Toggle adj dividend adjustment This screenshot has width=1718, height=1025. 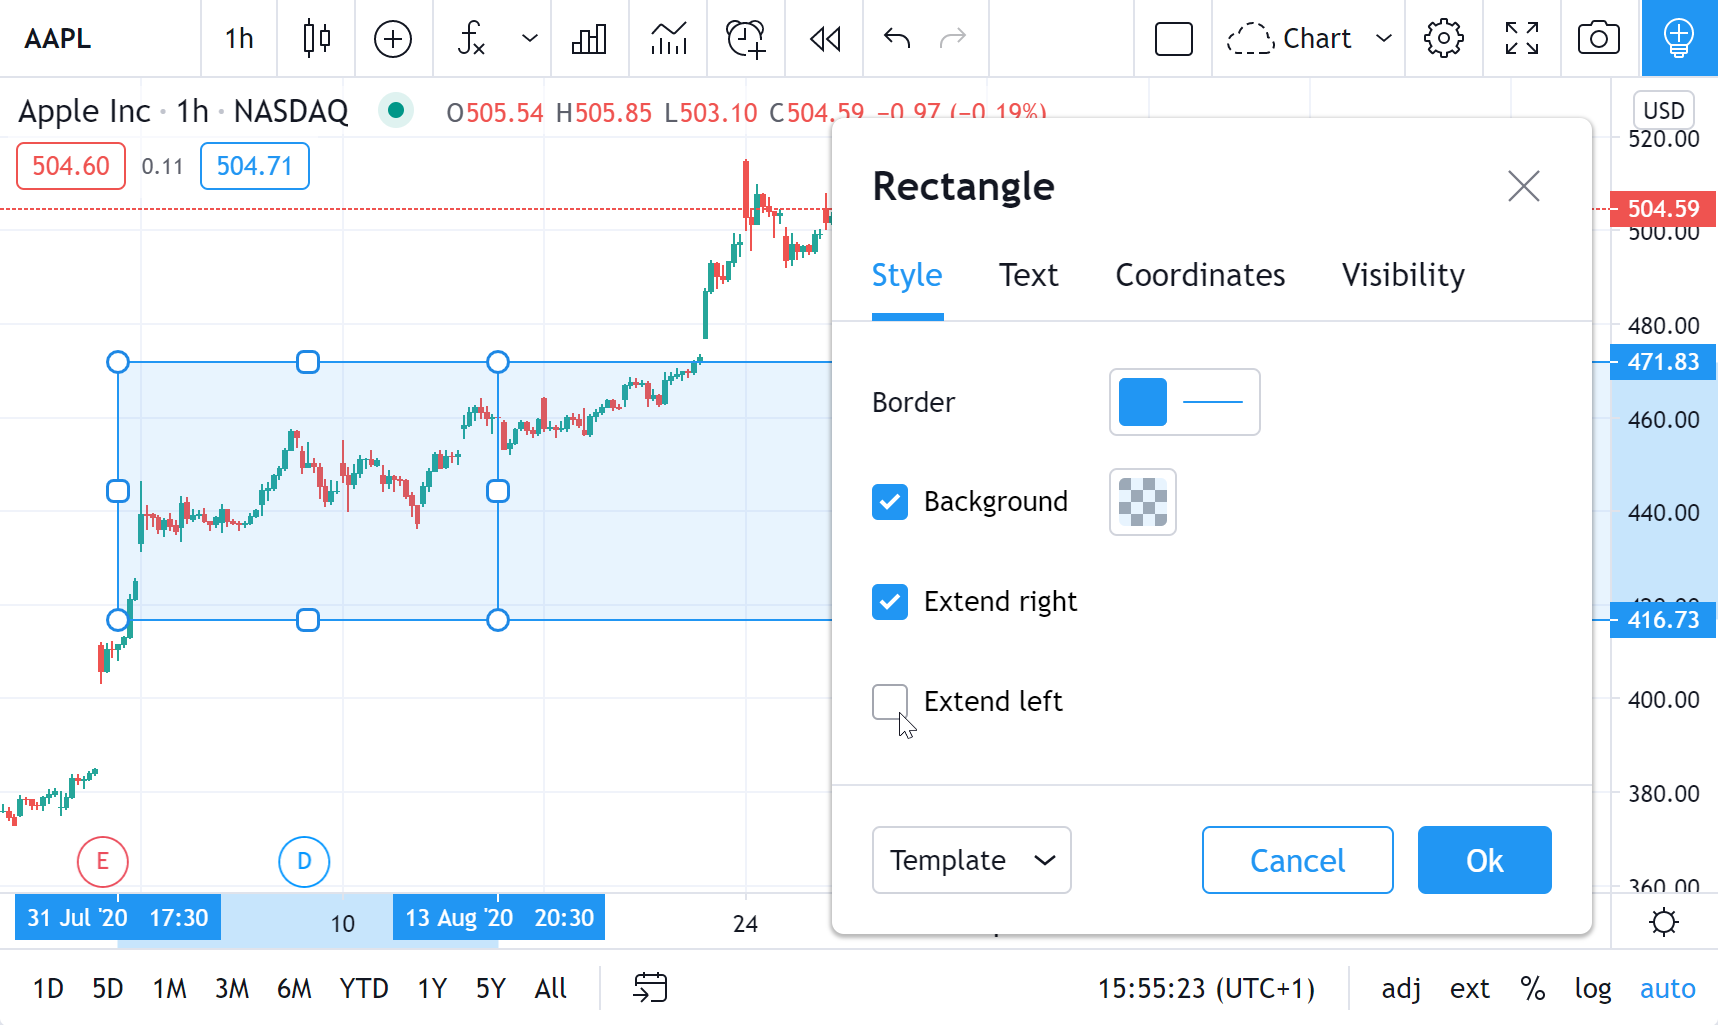coord(1401,989)
